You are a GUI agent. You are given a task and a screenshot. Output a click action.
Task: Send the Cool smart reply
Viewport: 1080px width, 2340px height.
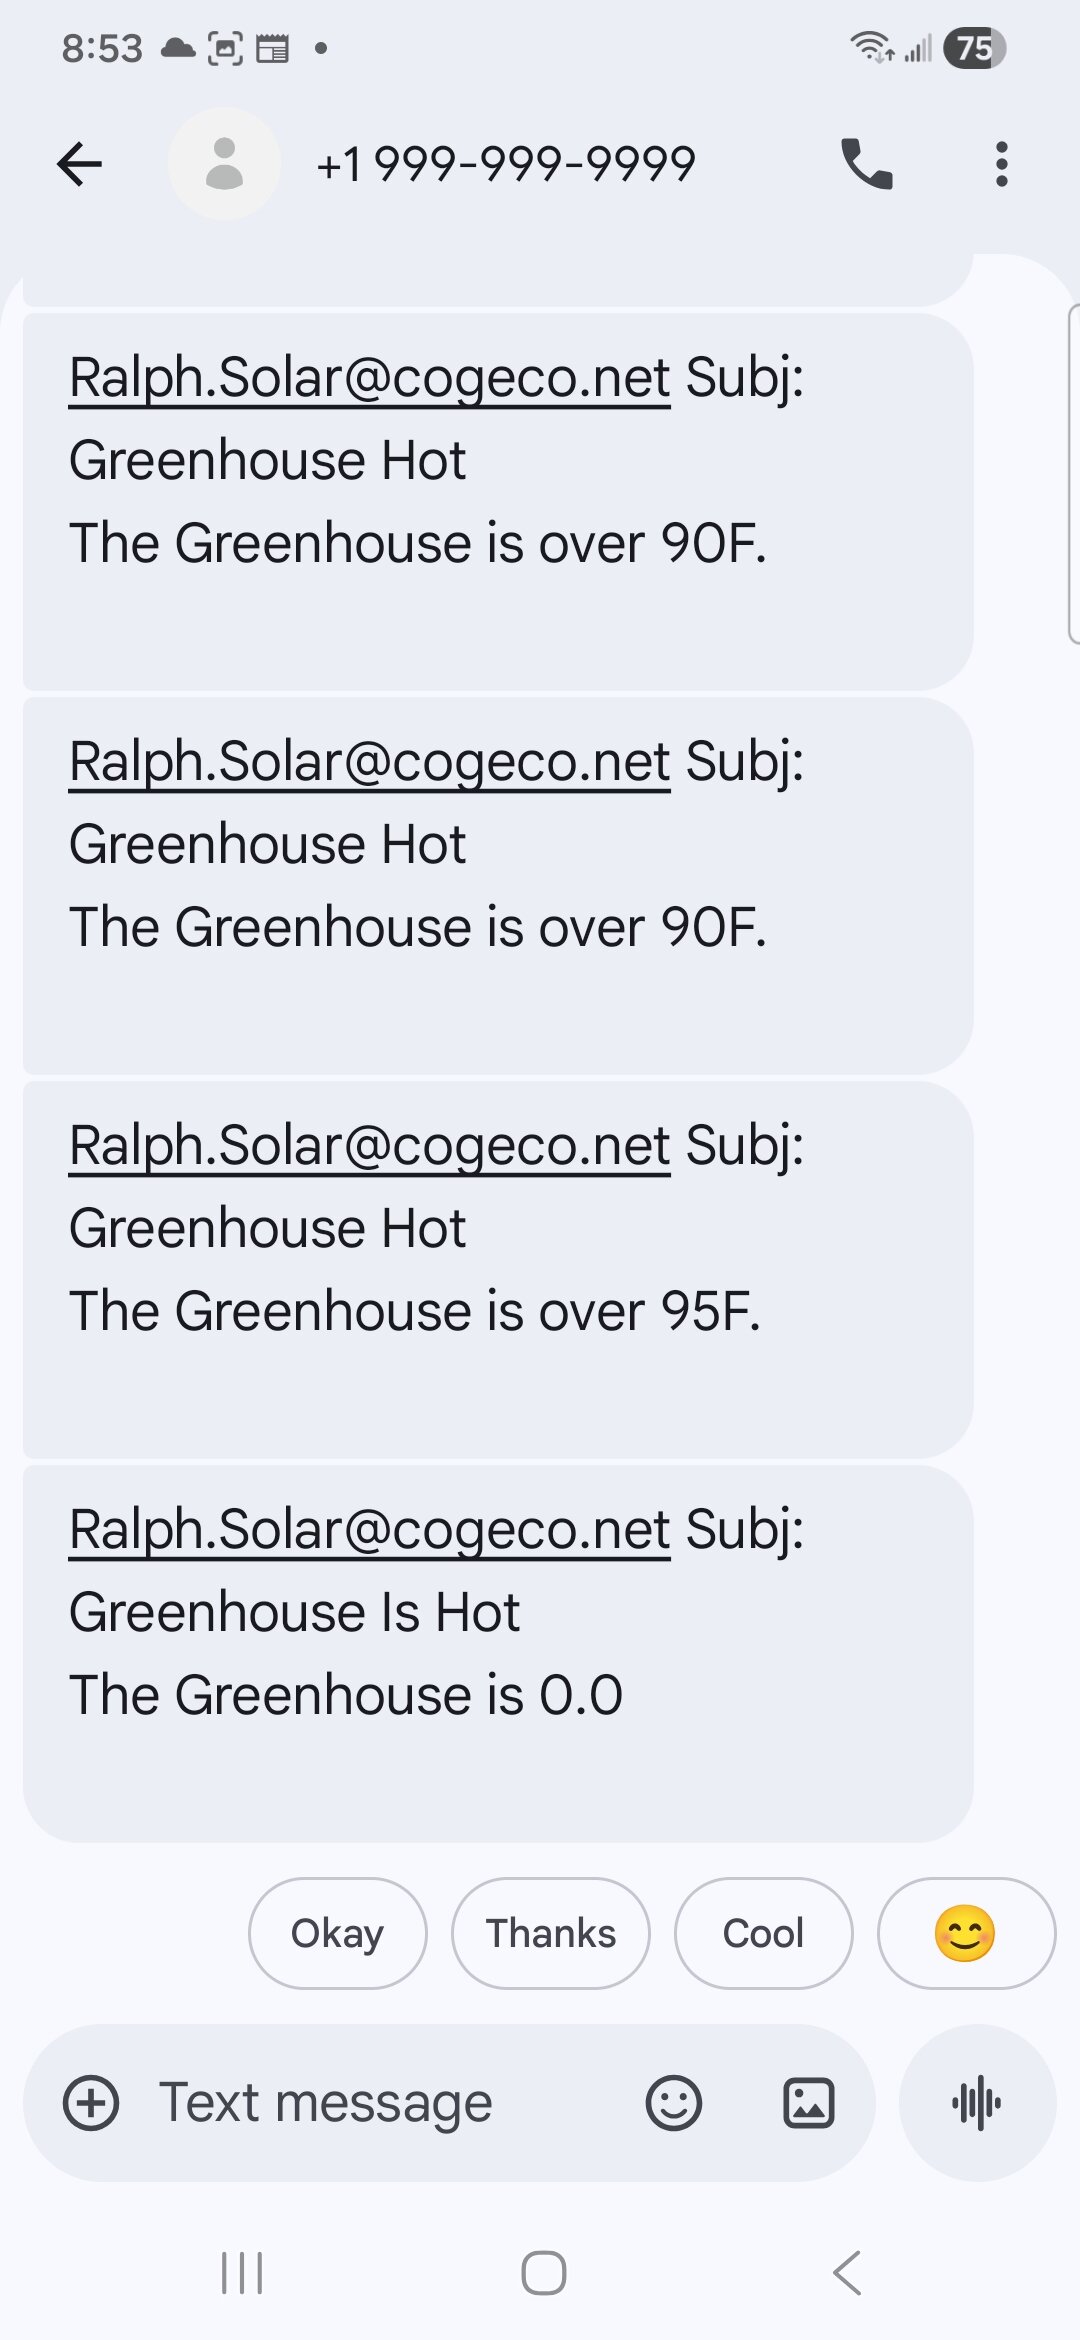pyautogui.click(x=764, y=1933)
